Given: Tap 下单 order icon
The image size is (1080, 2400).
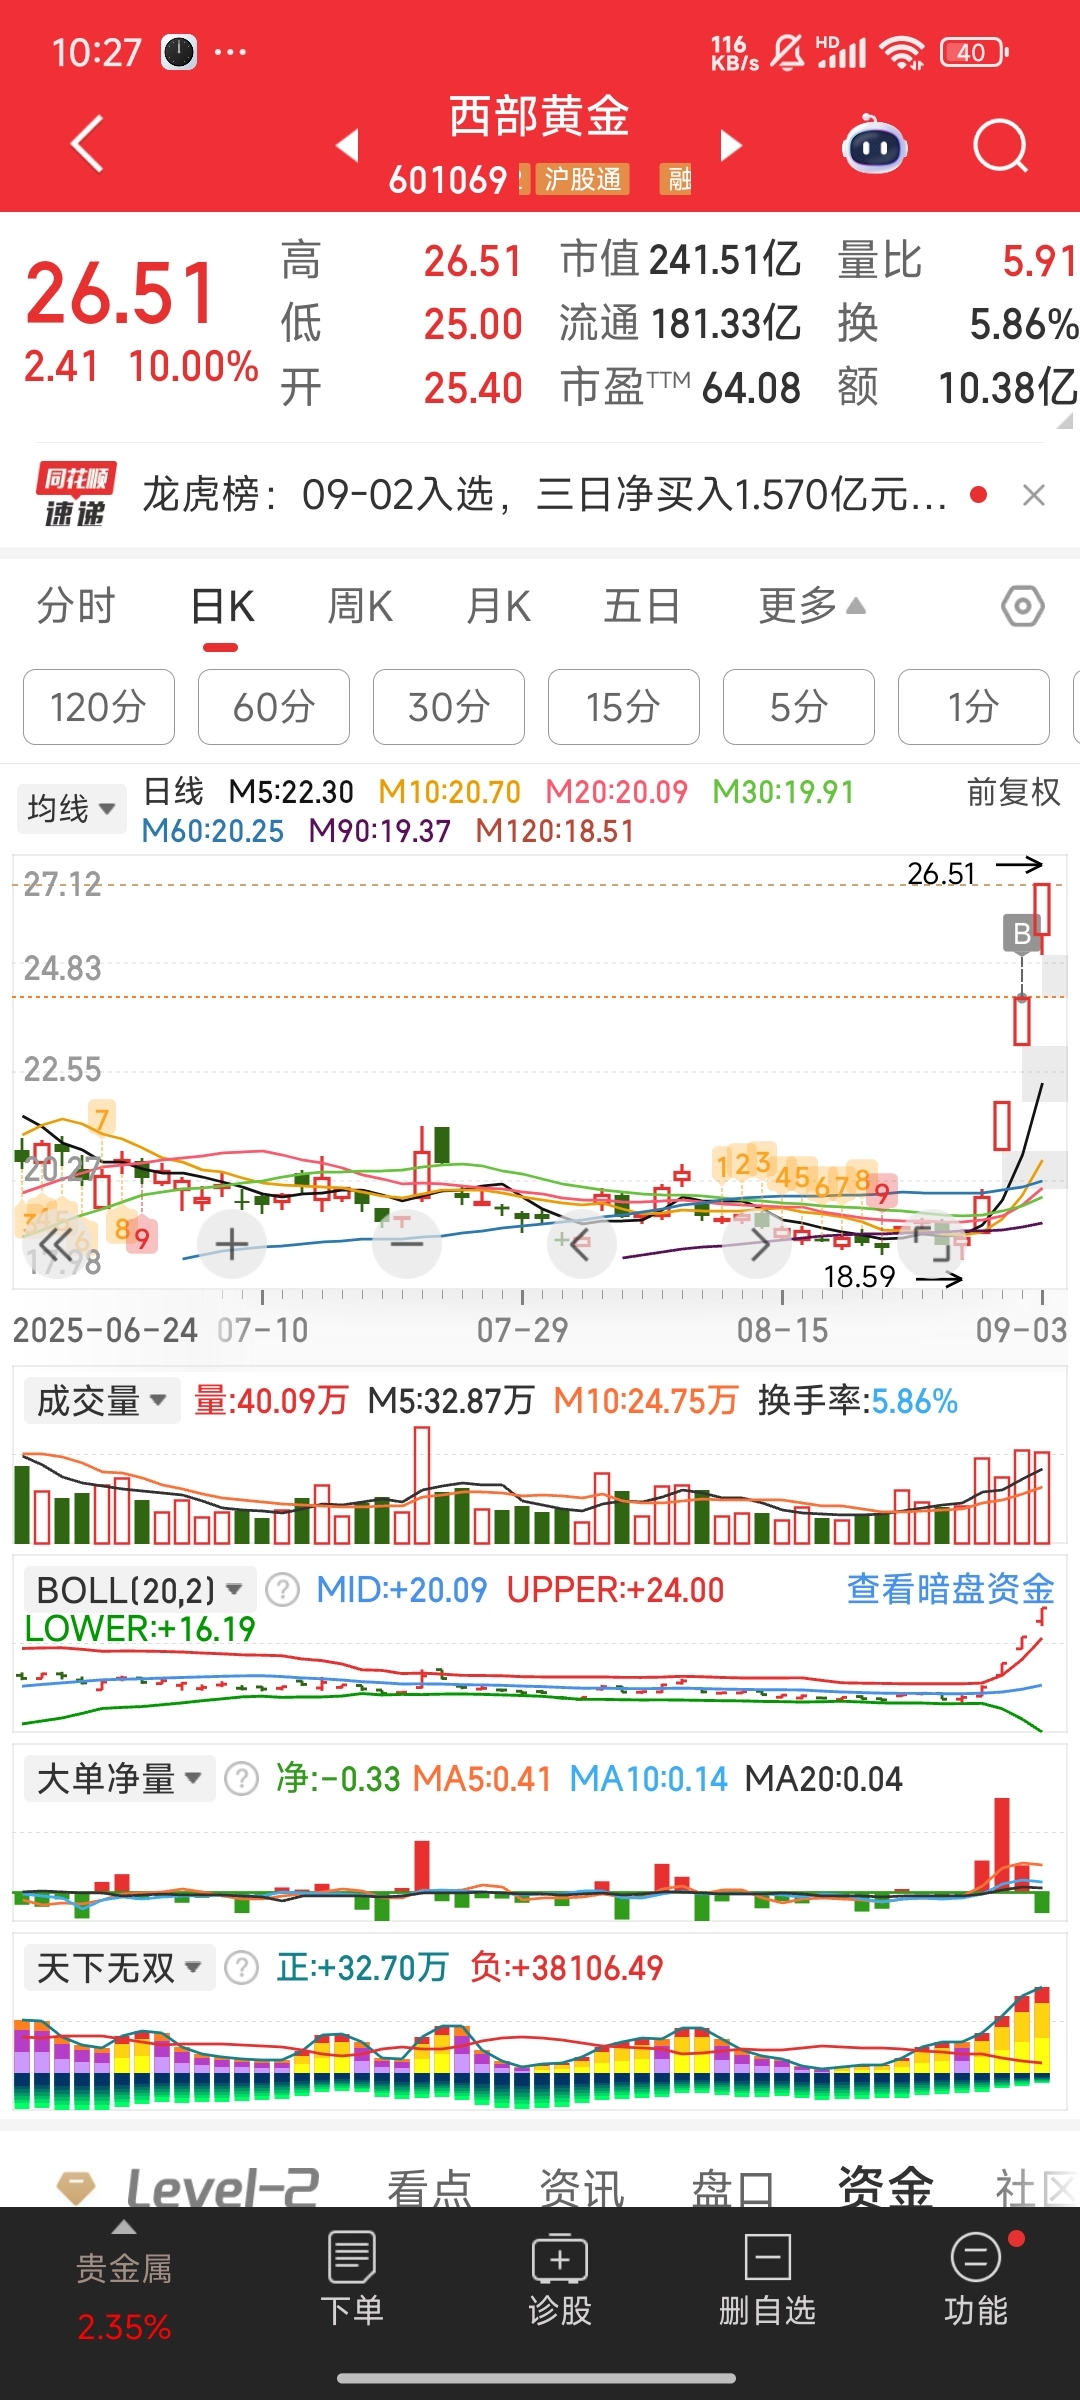Looking at the screenshot, I should [x=351, y=2279].
